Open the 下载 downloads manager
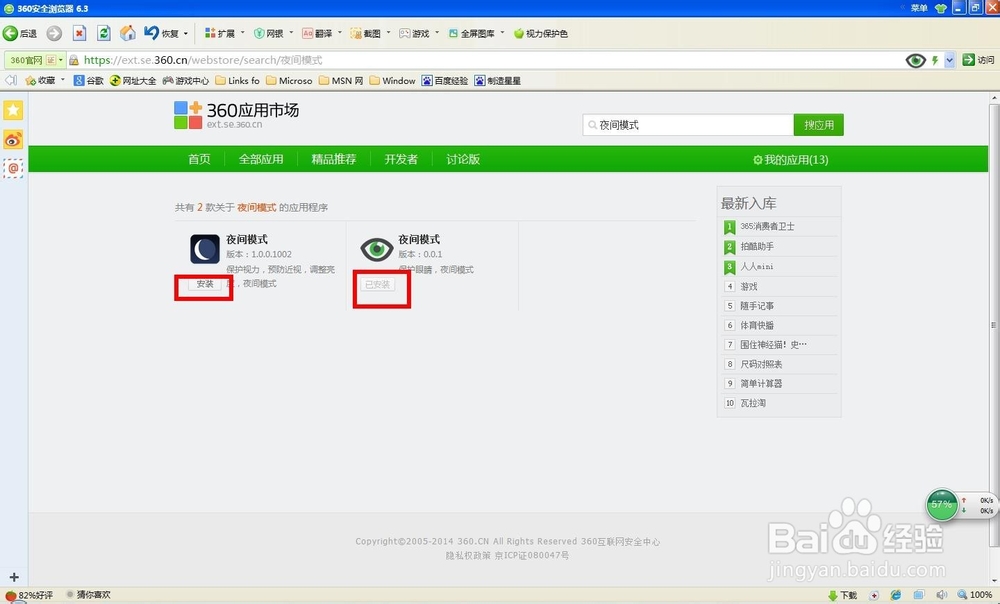The width and height of the screenshot is (1000, 604). [842, 595]
